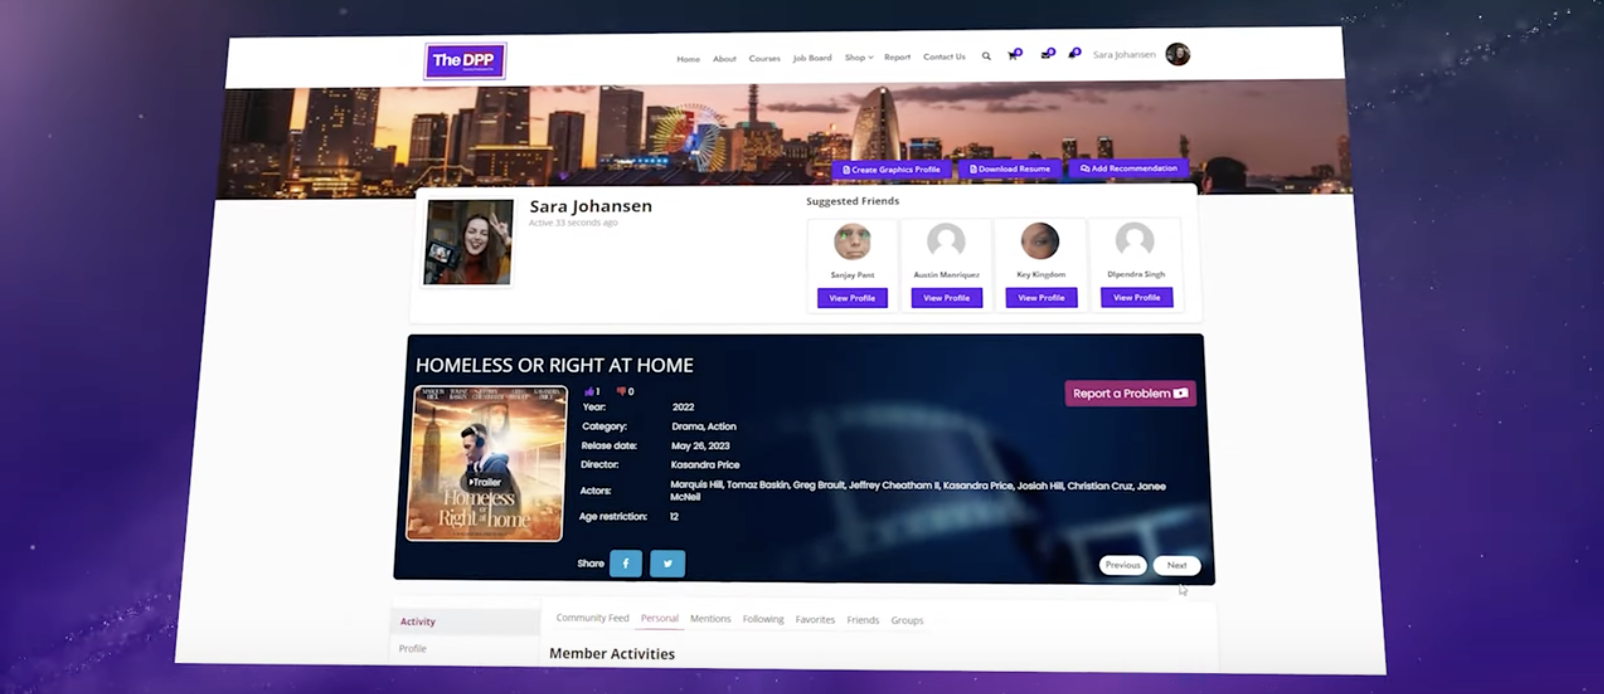Check the notifications bell icon
Viewport: 1604px width, 694px height.
(x=1074, y=53)
